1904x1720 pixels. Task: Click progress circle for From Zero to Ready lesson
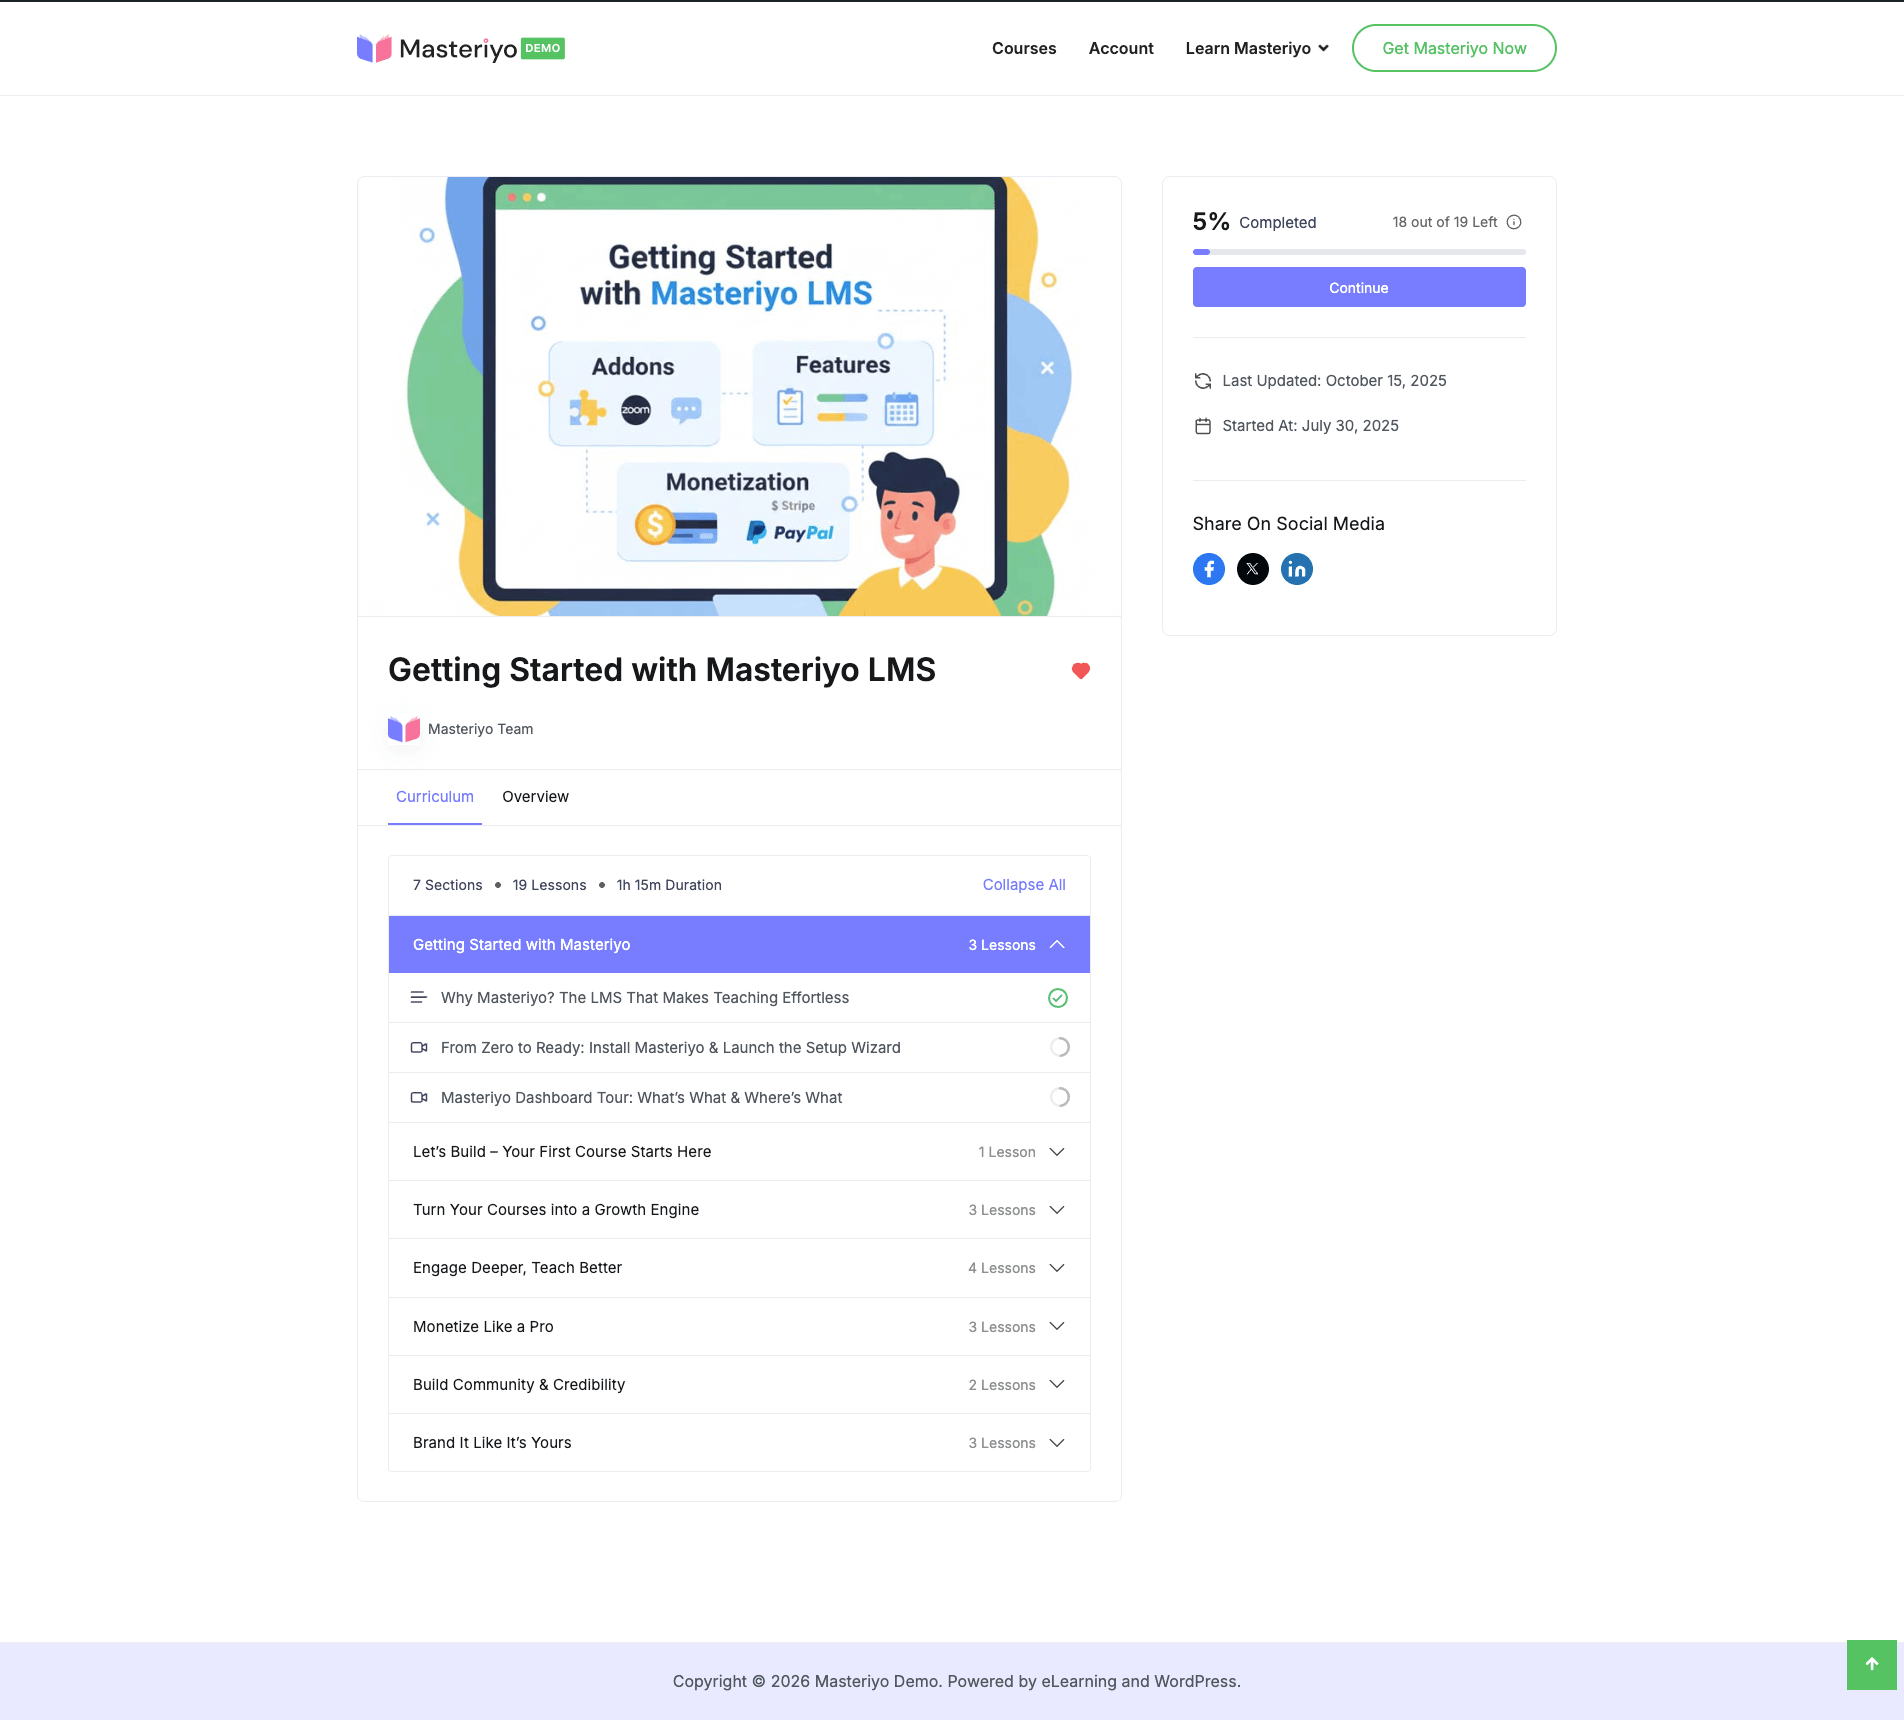click(1060, 1047)
